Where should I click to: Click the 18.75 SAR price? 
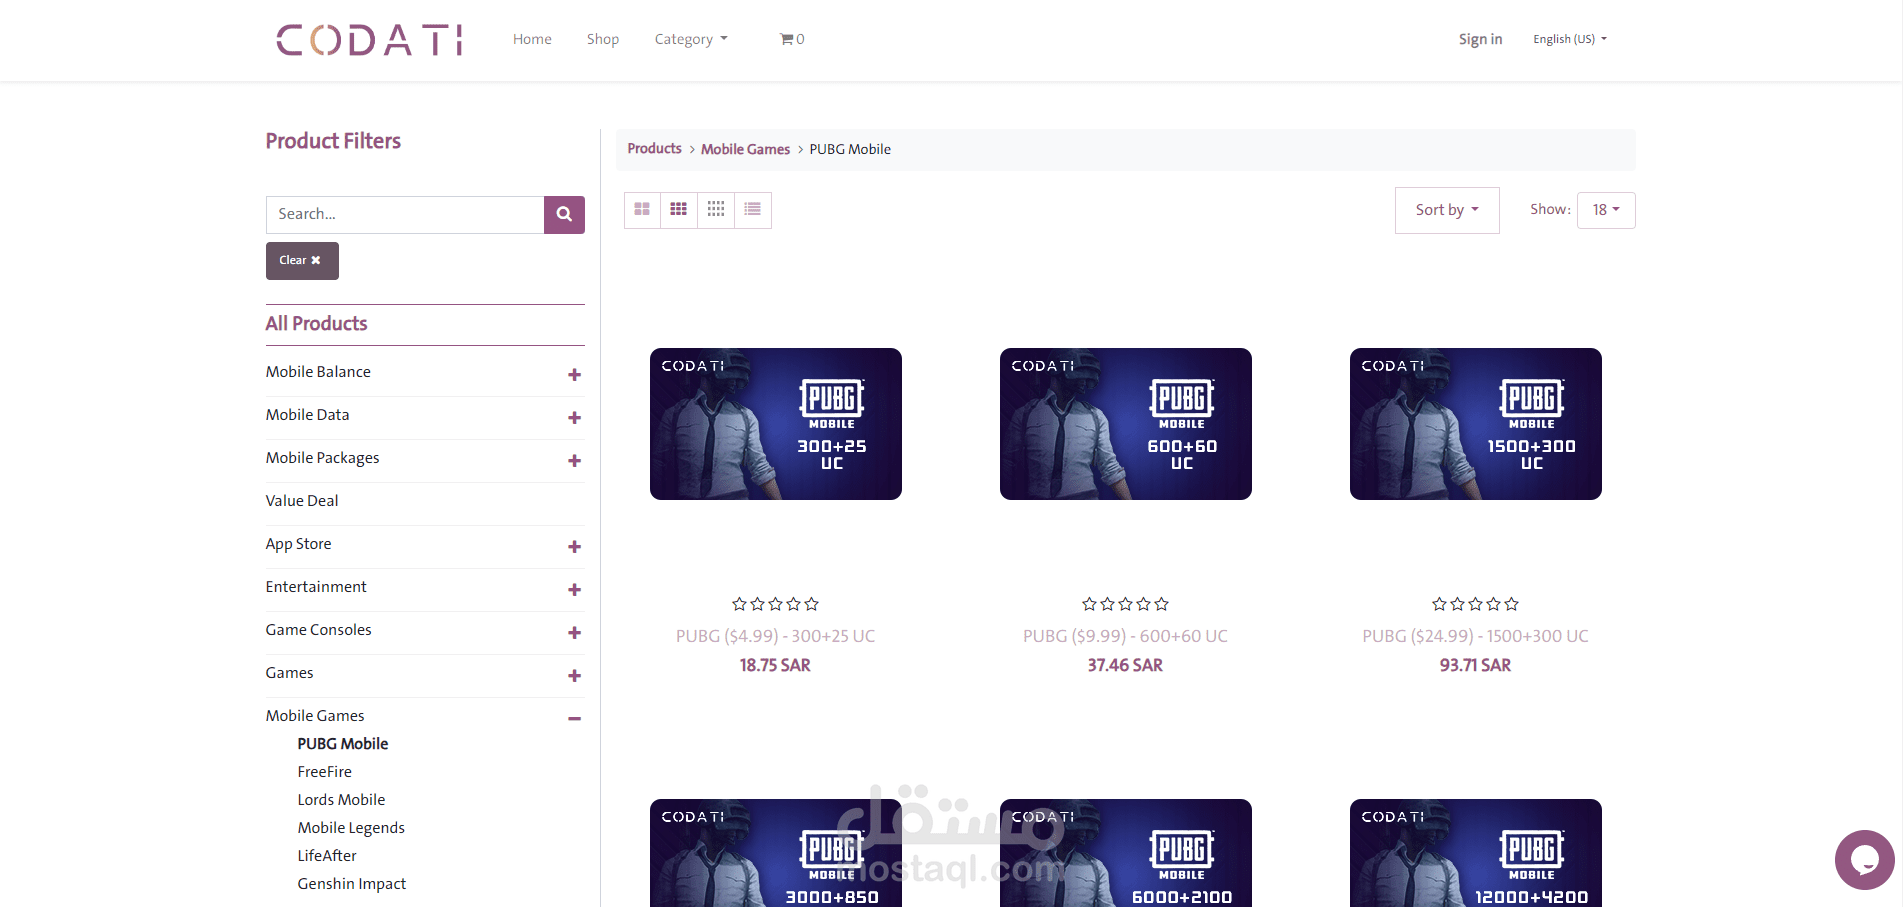coord(775,666)
